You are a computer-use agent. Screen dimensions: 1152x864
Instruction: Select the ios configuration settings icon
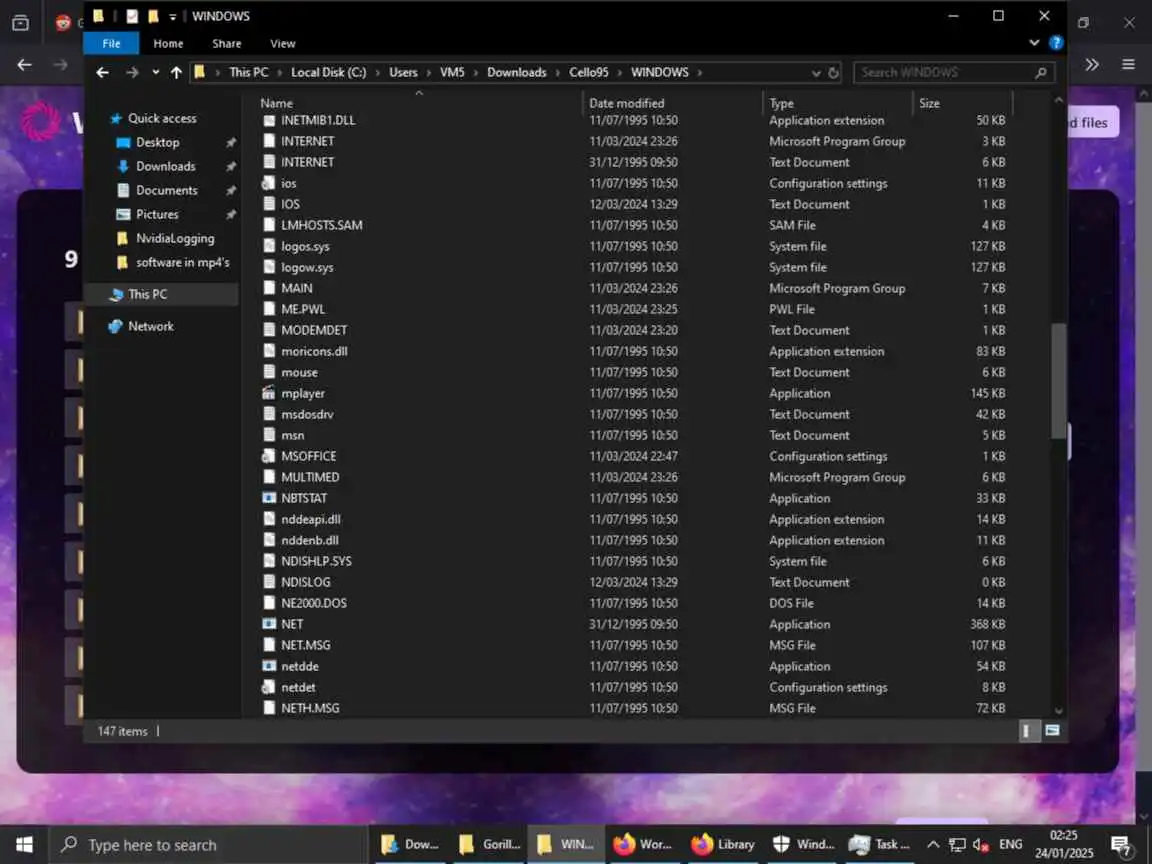269,183
